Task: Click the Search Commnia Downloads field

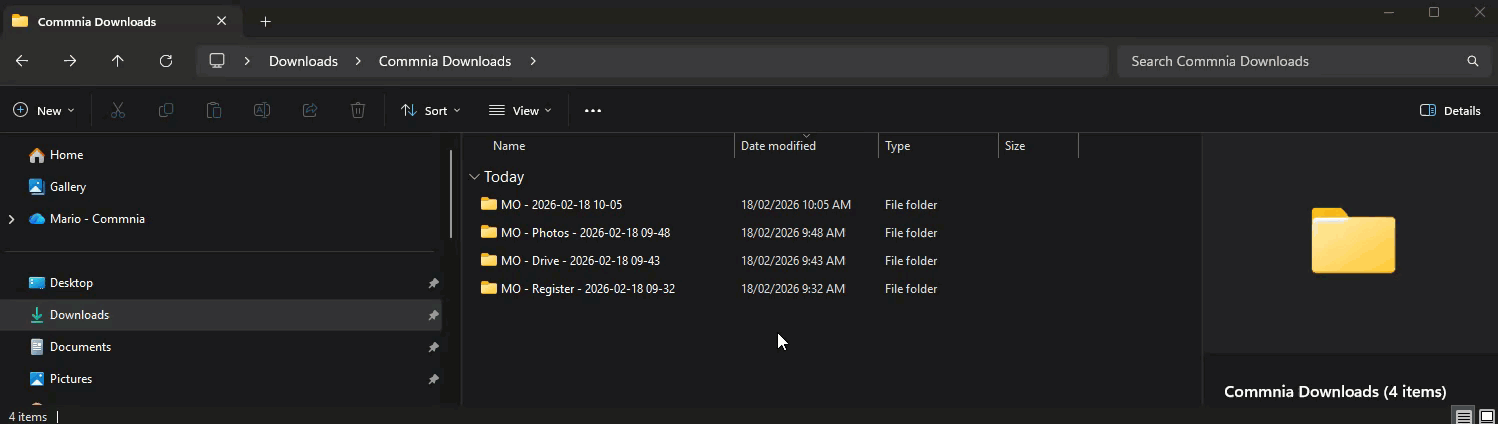Action: click(1290, 61)
